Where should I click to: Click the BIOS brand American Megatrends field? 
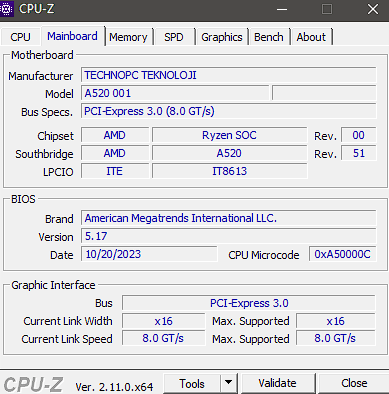tap(229, 218)
